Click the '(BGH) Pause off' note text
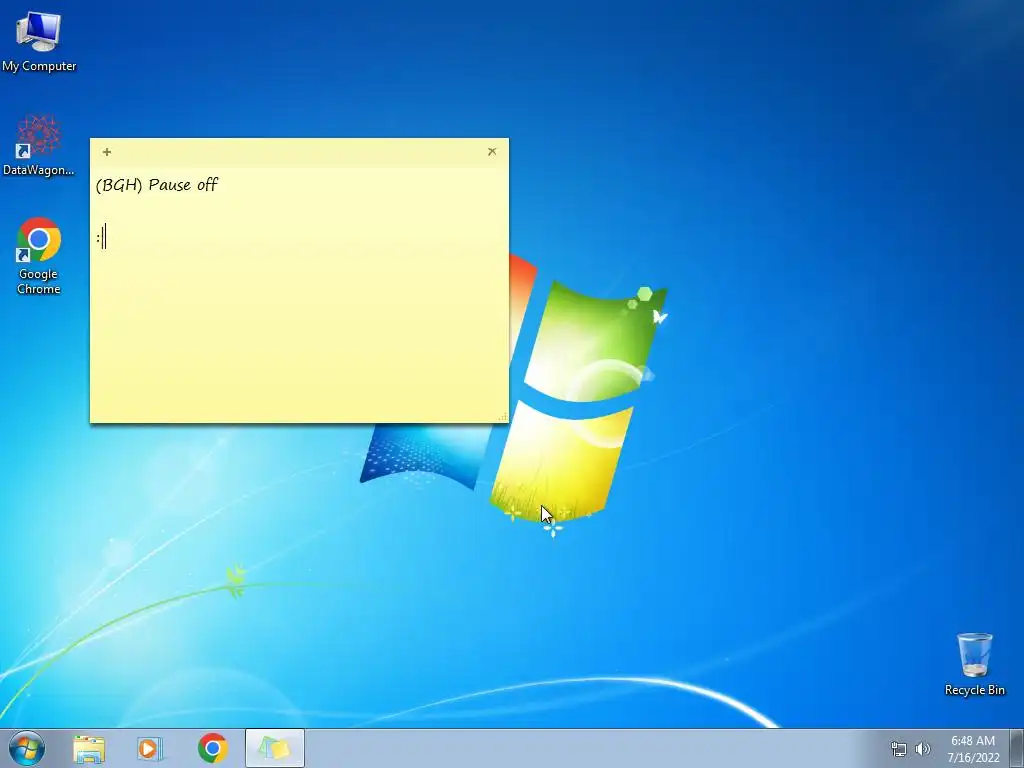The image size is (1024, 768). 157,185
